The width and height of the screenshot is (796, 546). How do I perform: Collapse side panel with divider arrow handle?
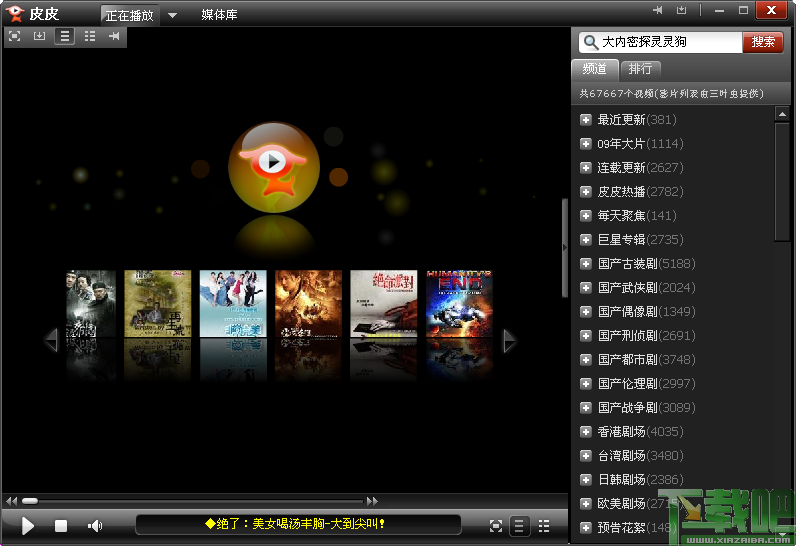tap(565, 248)
